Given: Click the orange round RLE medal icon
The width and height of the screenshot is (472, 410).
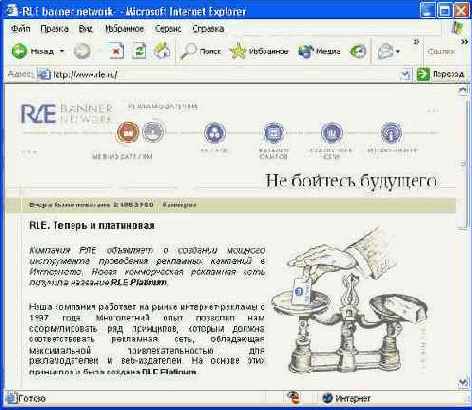Looking at the screenshot, I should (127, 132).
